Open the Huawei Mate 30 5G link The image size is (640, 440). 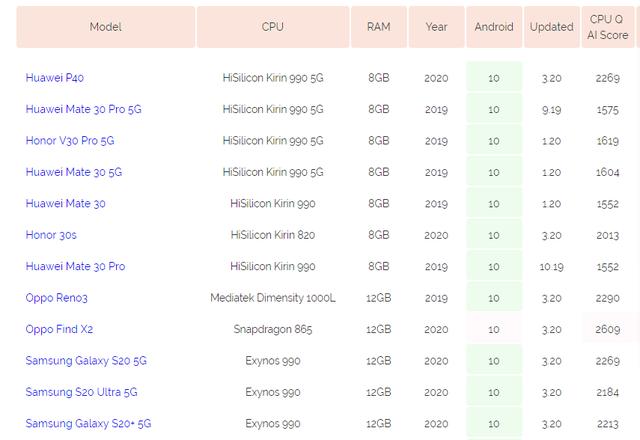(73, 172)
